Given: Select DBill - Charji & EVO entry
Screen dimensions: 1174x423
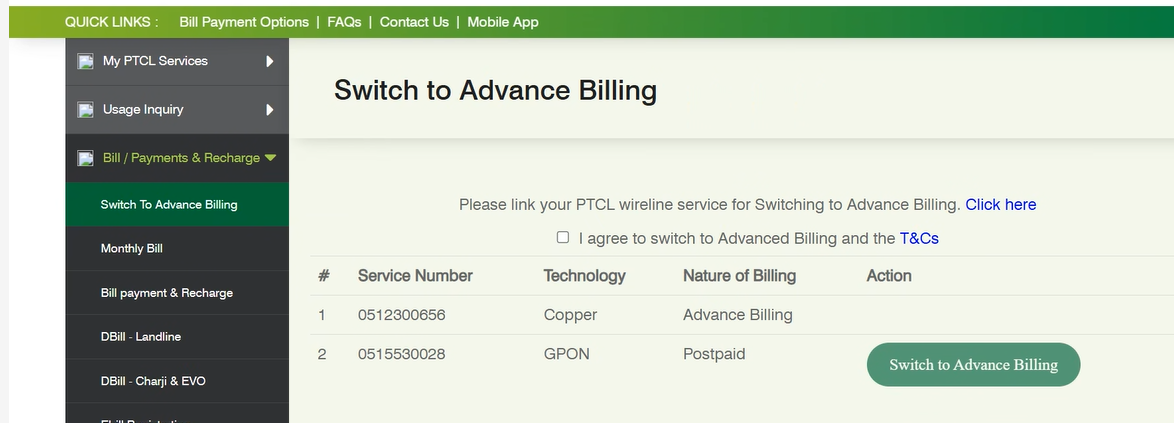Looking at the screenshot, I should (x=153, y=381).
